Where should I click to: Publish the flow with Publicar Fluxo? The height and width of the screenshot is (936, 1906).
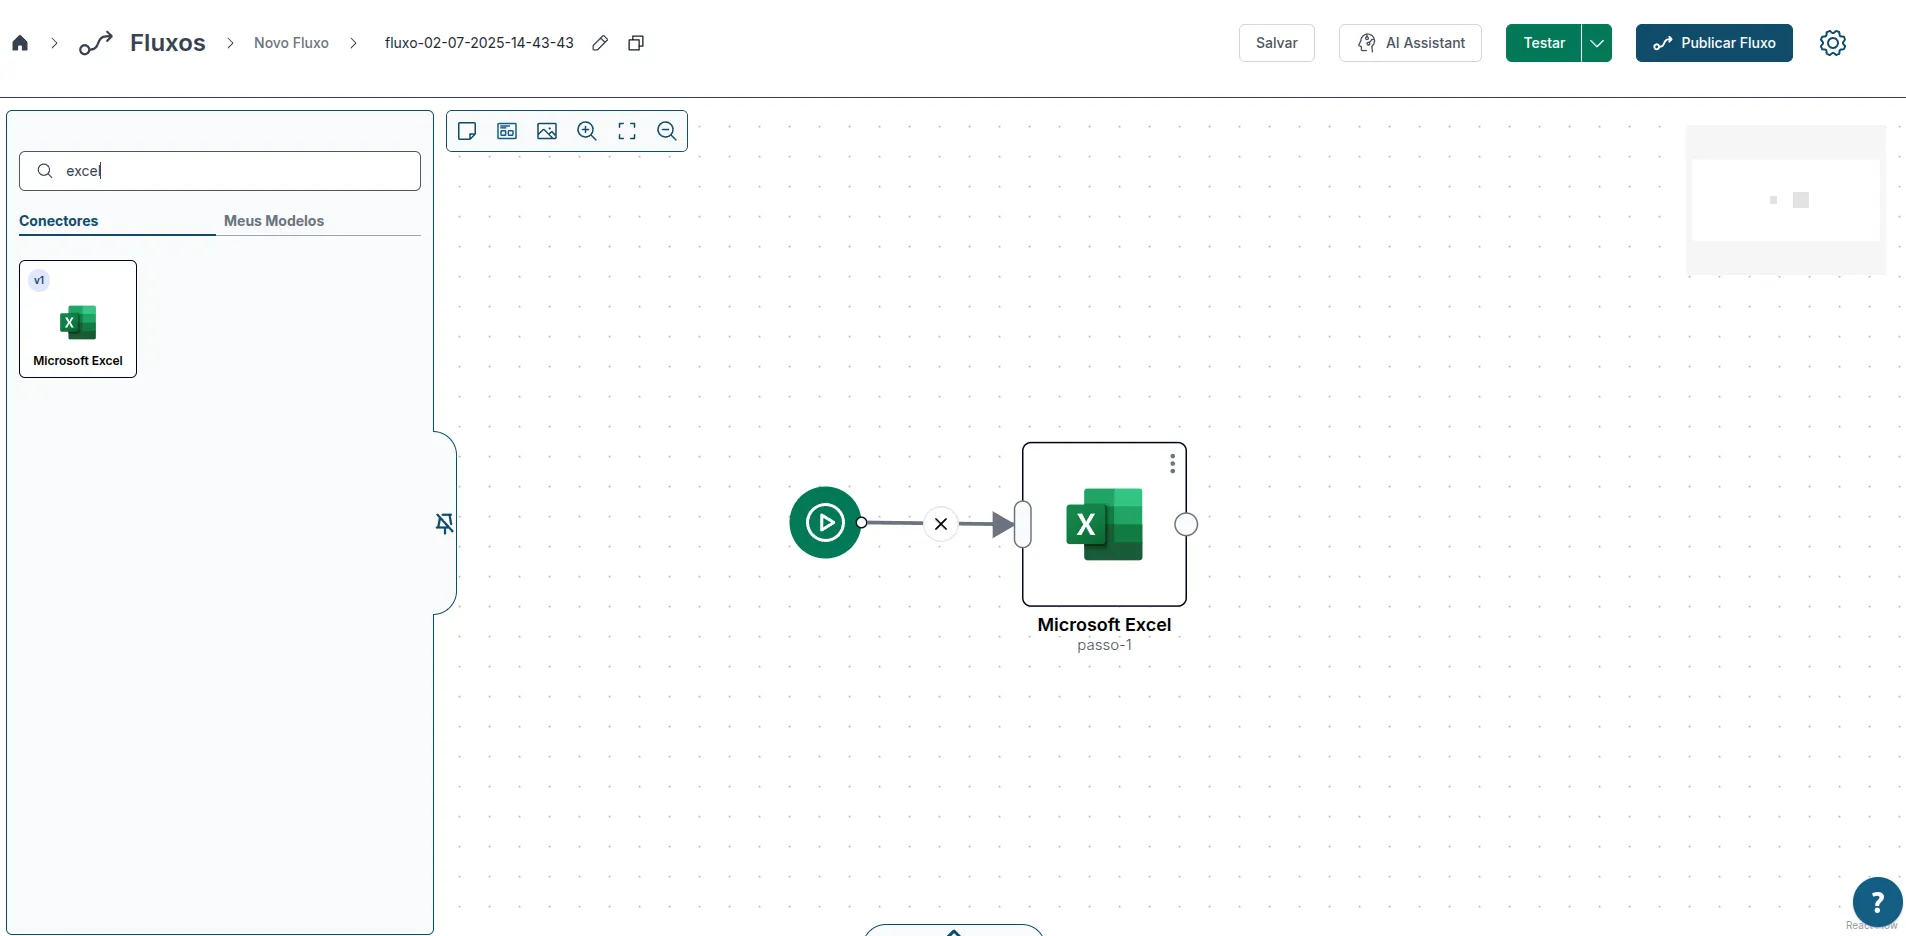click(x=1714, y=43)
